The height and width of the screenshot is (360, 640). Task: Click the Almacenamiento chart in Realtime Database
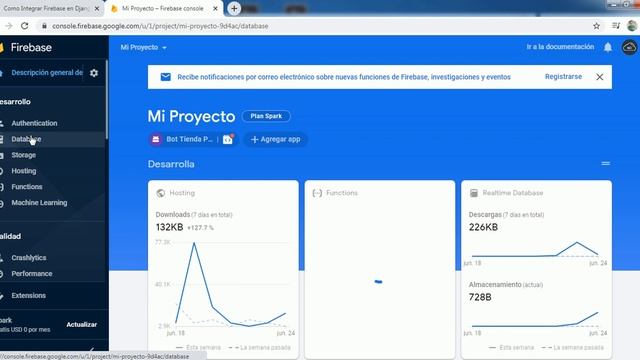(535, 319)
